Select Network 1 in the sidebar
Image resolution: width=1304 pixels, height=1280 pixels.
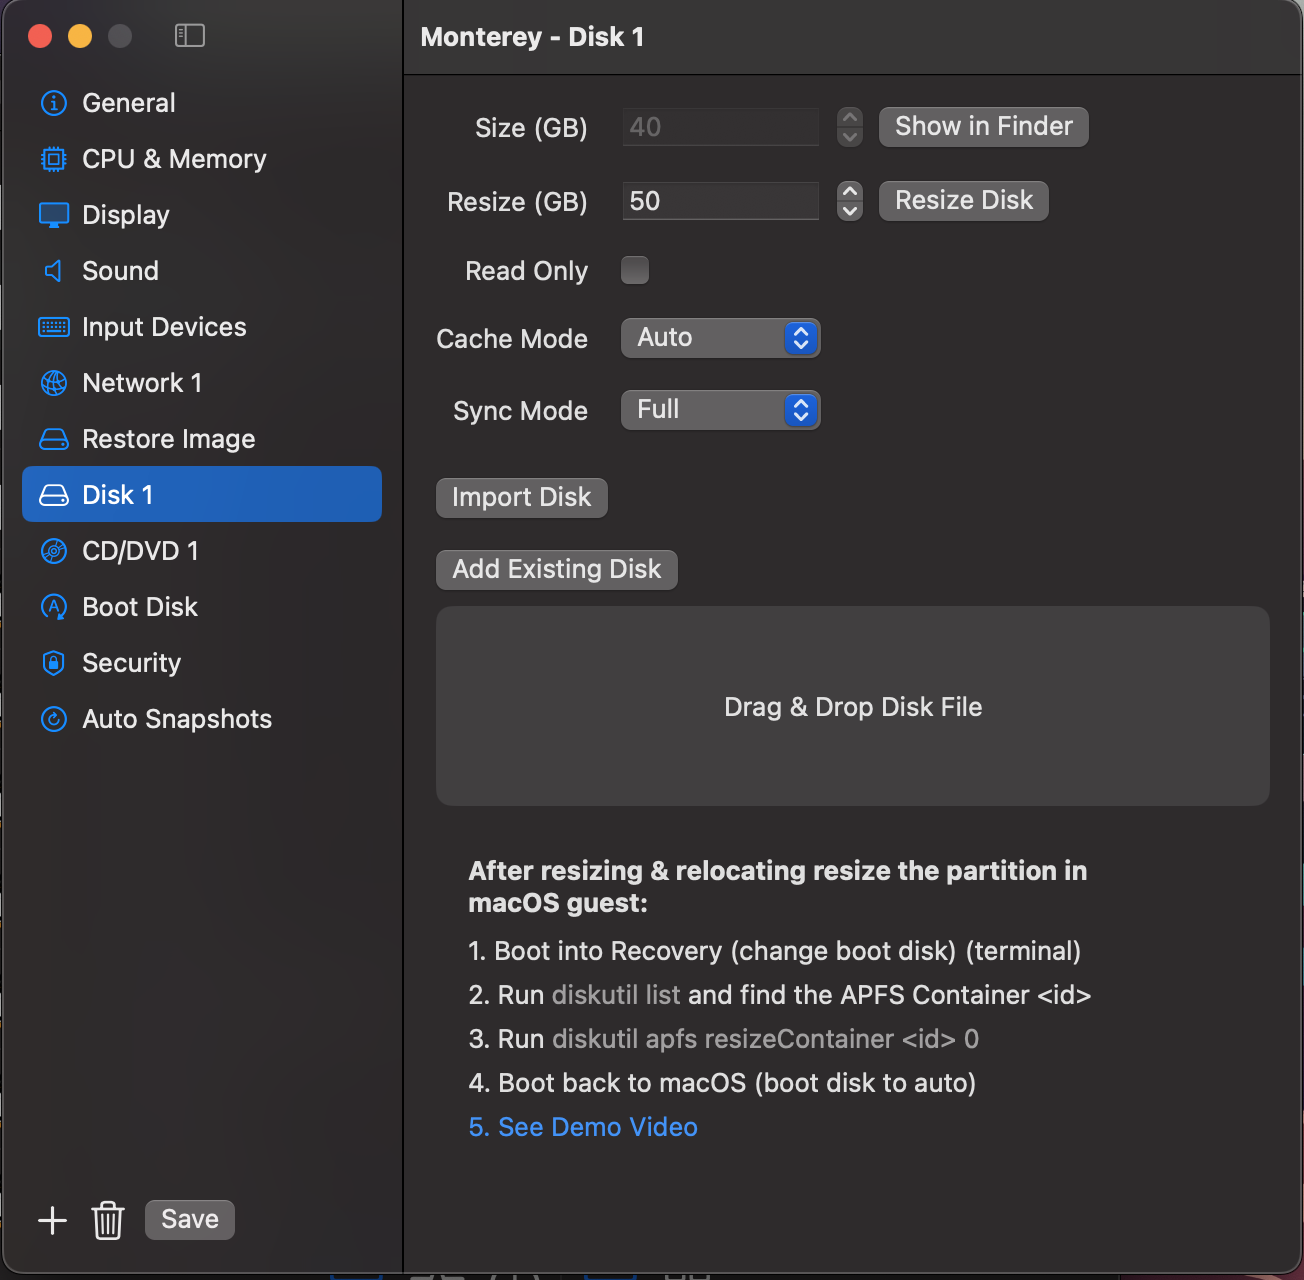point(202,383)
